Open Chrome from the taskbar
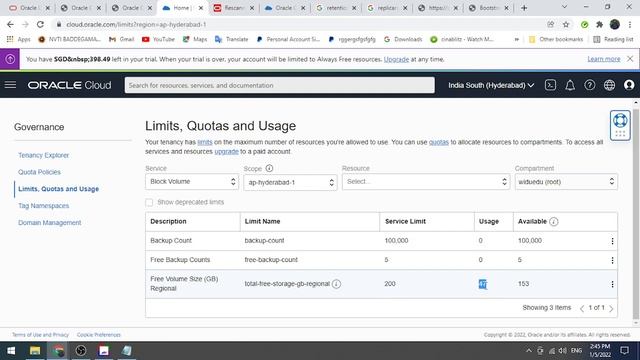The image size is (640, 360). 58,351
